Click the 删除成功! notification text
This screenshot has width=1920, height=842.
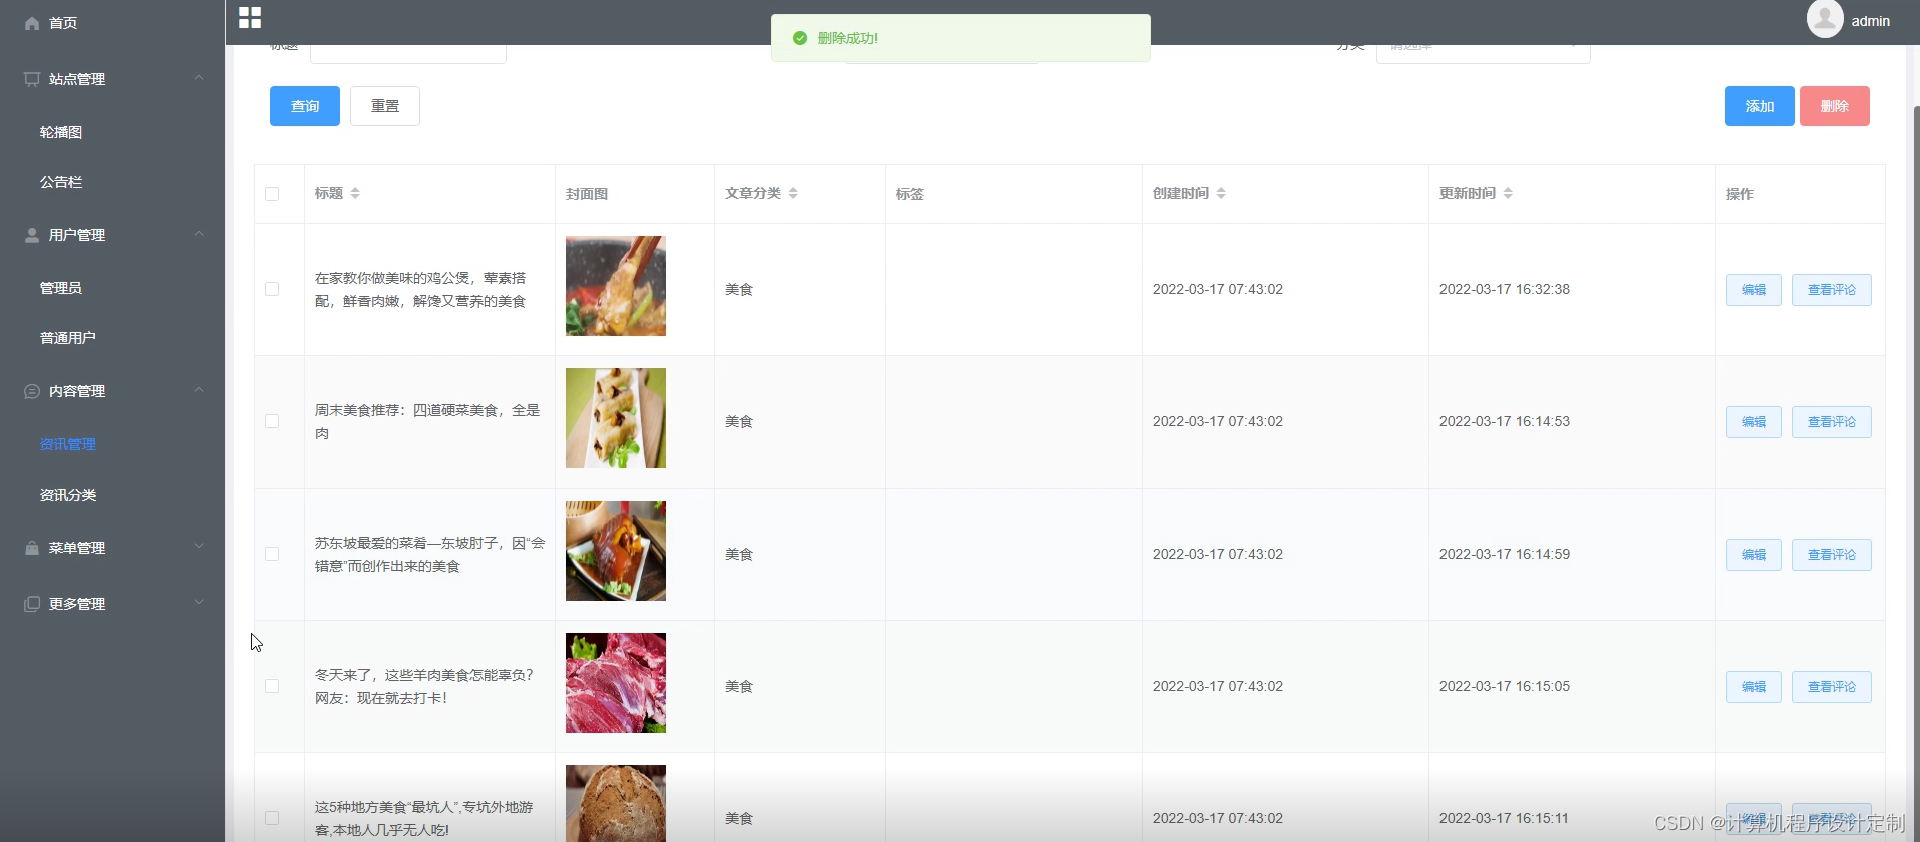848,38
